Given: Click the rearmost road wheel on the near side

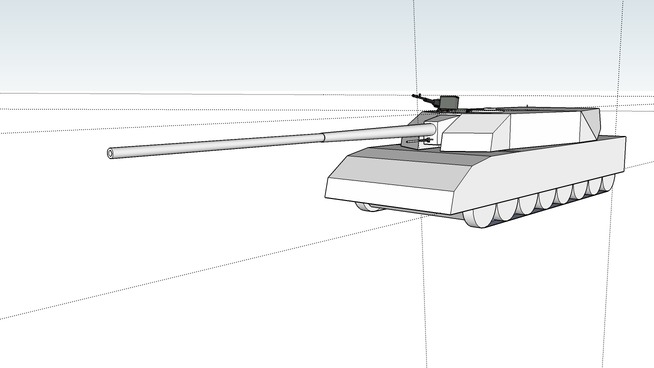Looking at the screenshot, I should (x=608, y=183).
